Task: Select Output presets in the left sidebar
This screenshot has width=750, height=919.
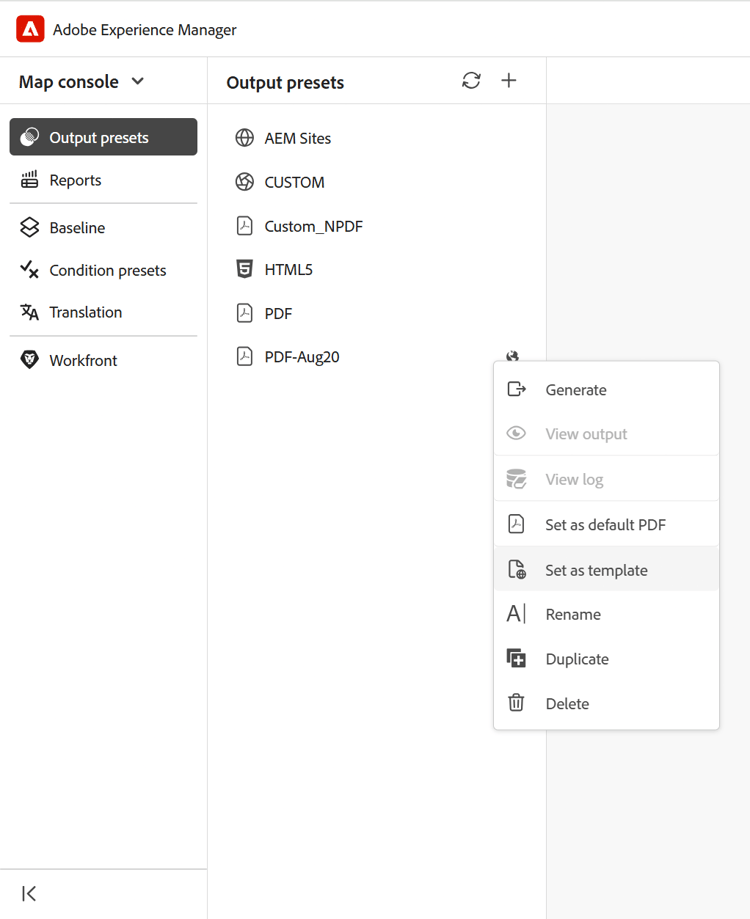Action: click(x=103, y=137)
